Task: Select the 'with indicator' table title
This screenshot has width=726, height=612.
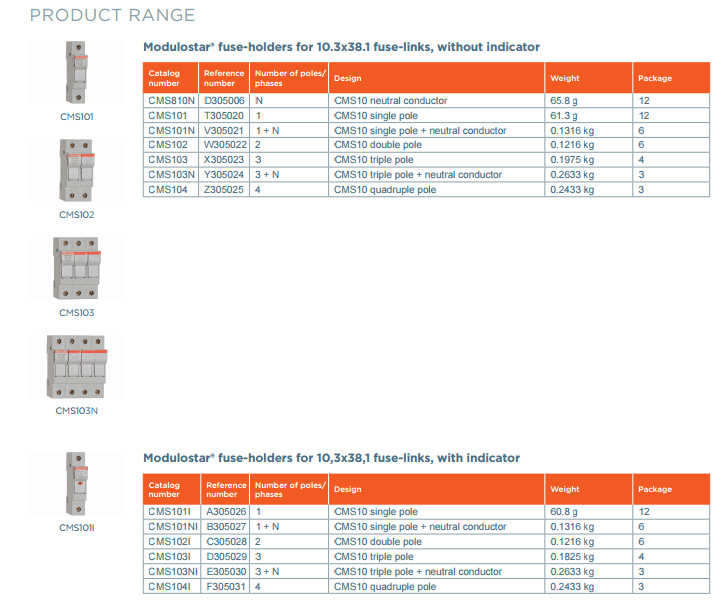Action: pyautogui.click(x=332, y=458)
